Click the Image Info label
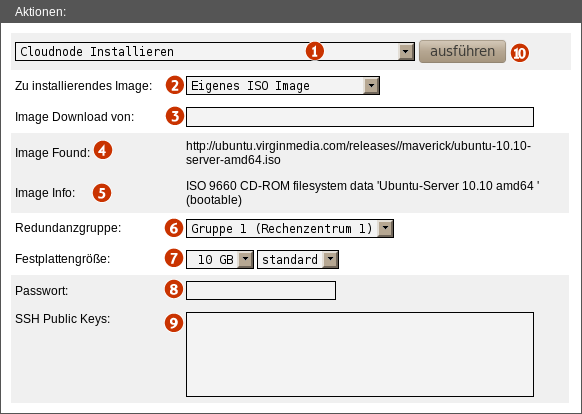The image size is (582, 414). pos(45,193)
